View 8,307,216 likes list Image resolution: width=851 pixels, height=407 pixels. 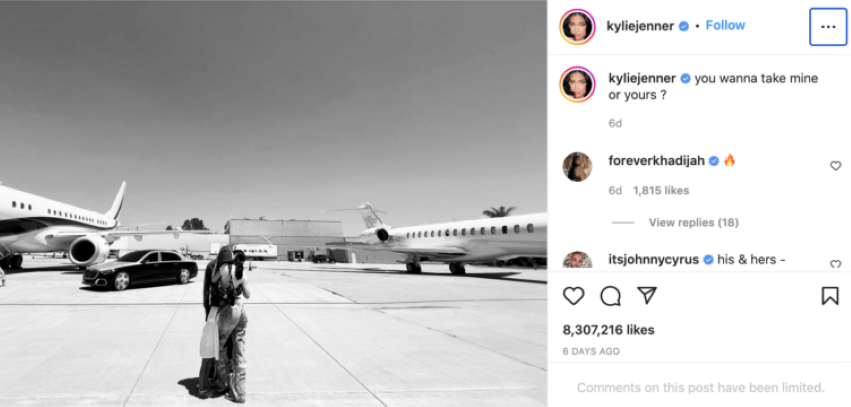(608, 330)
